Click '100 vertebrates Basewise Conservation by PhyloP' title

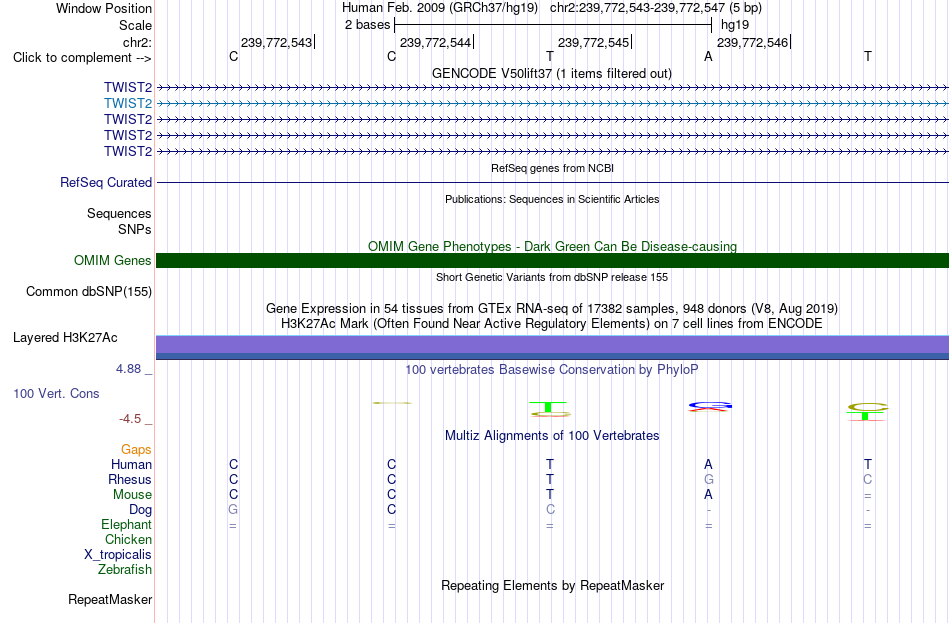tap(552, 370)
